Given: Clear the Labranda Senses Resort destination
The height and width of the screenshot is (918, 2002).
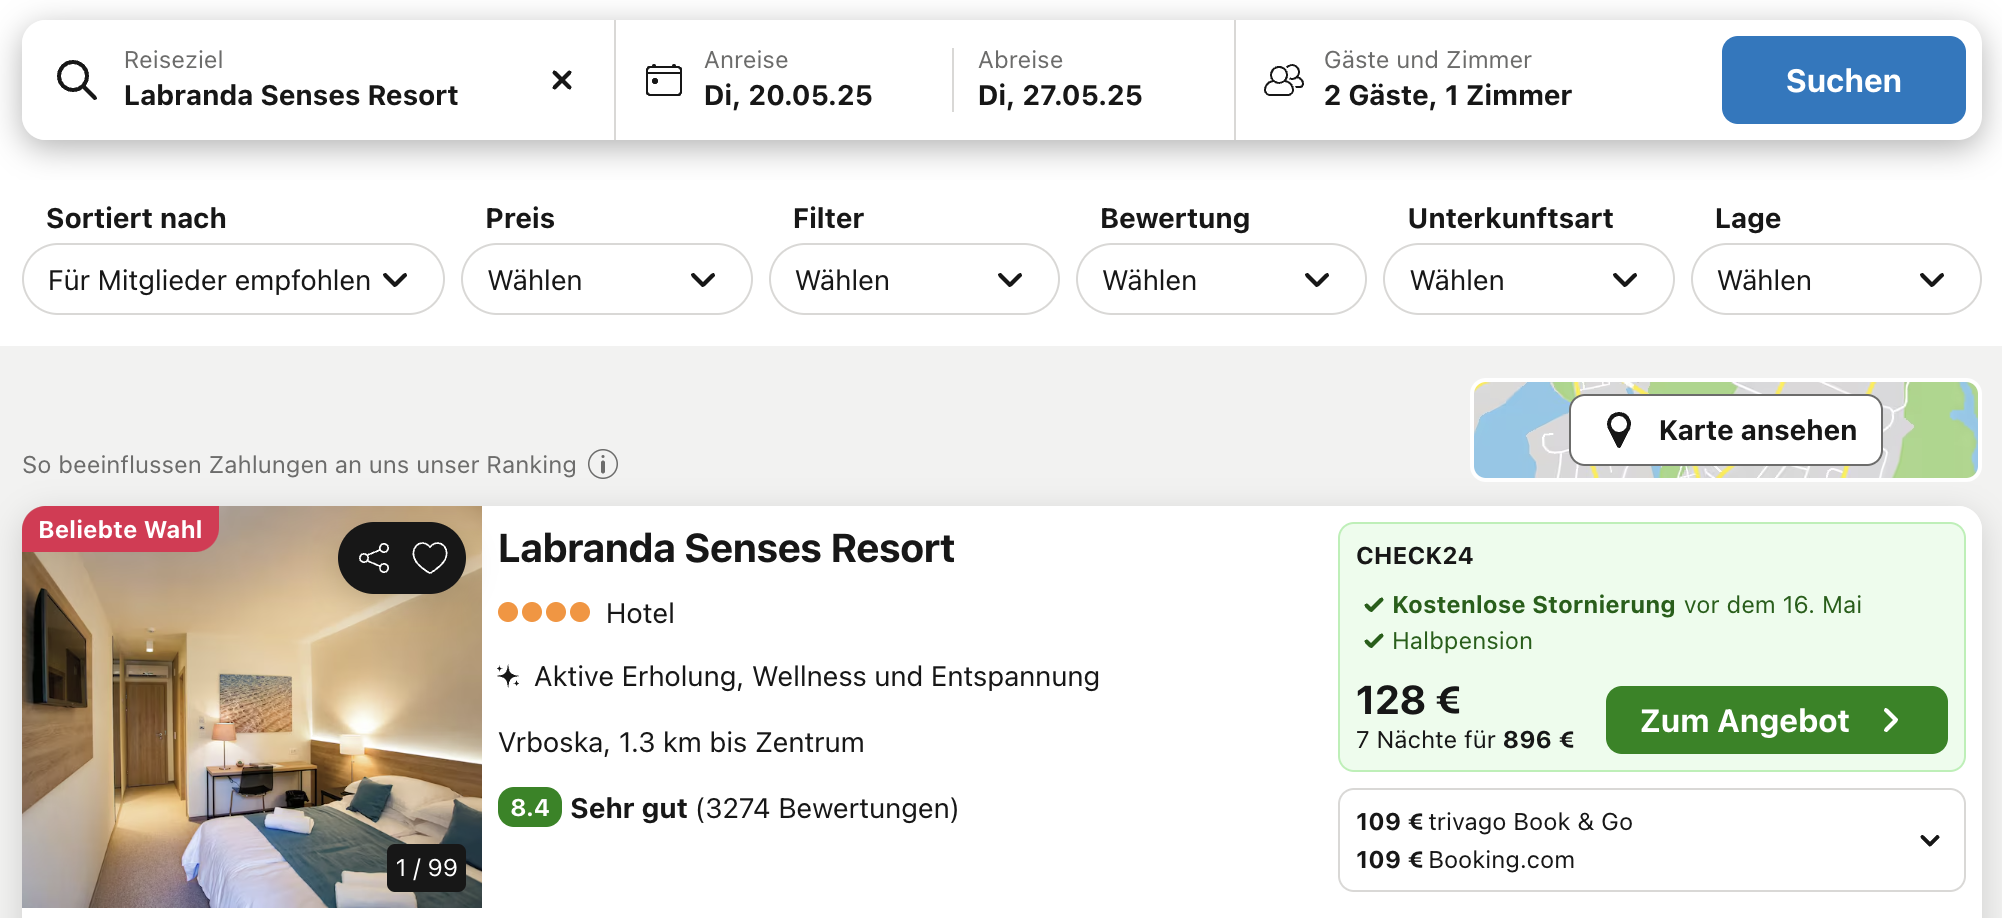Looking at the screenshot, I should tap(562, 80).
